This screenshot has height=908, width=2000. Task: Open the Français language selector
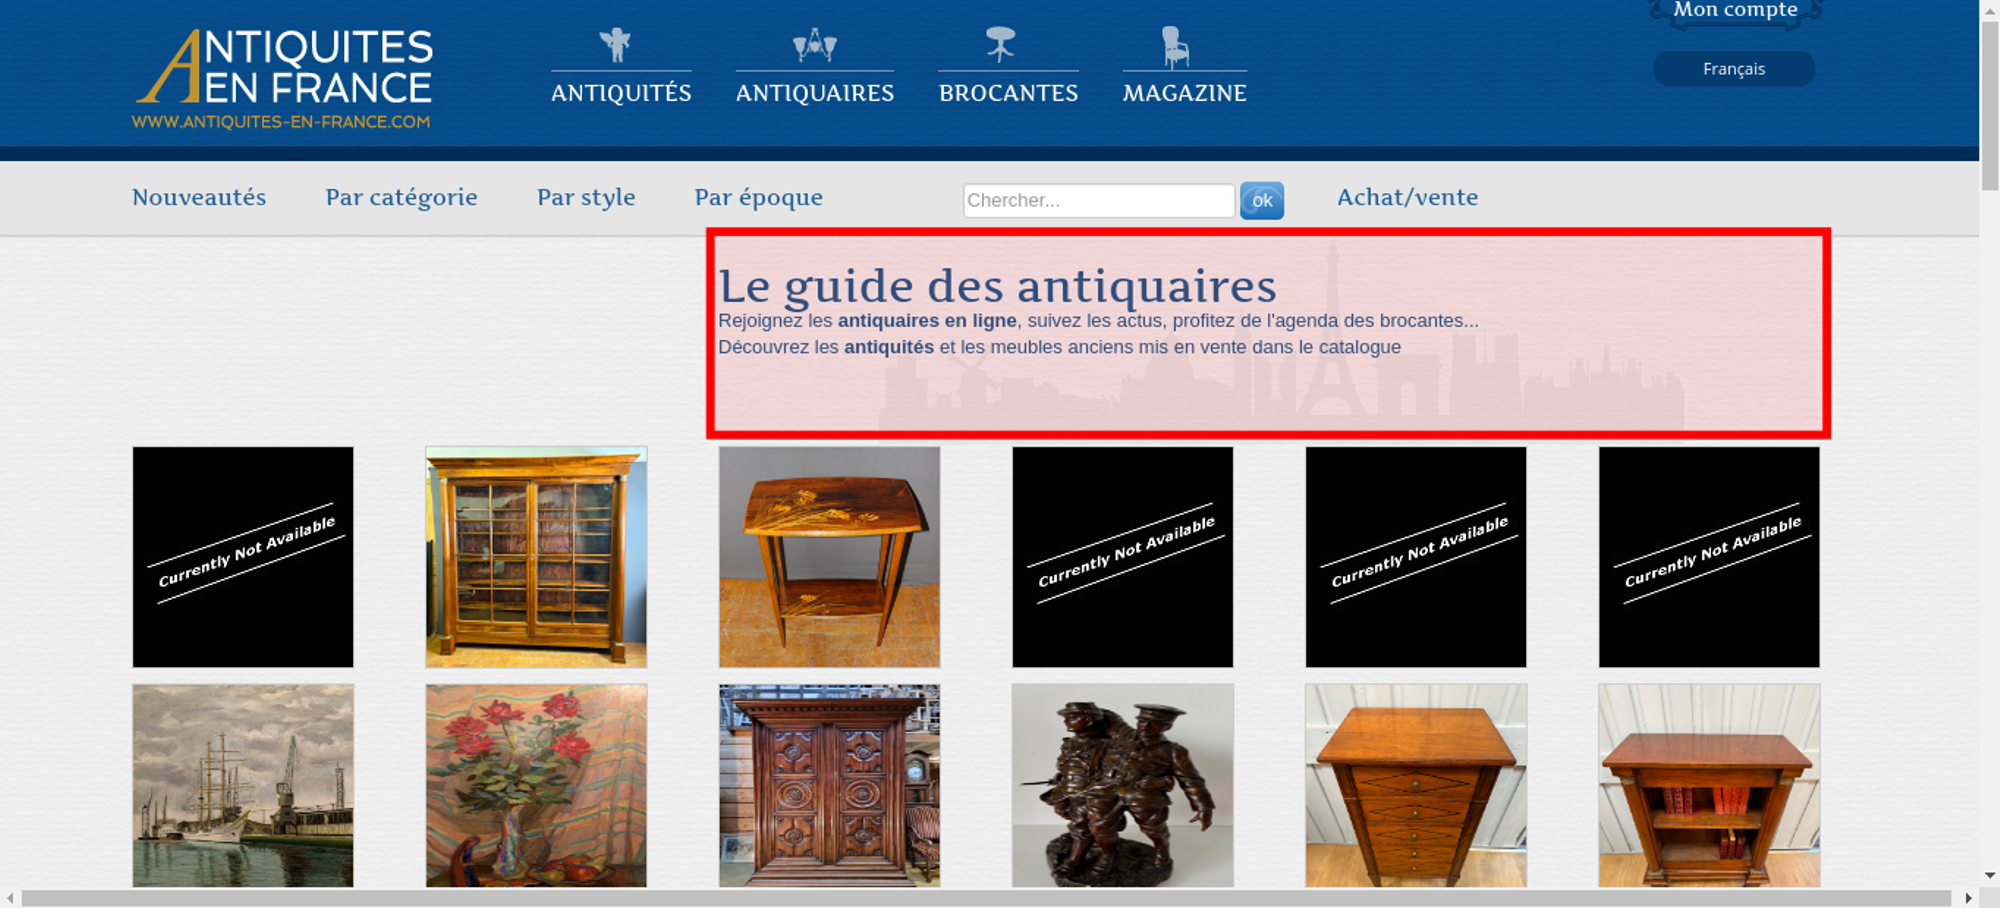(x=1733, y=69)
